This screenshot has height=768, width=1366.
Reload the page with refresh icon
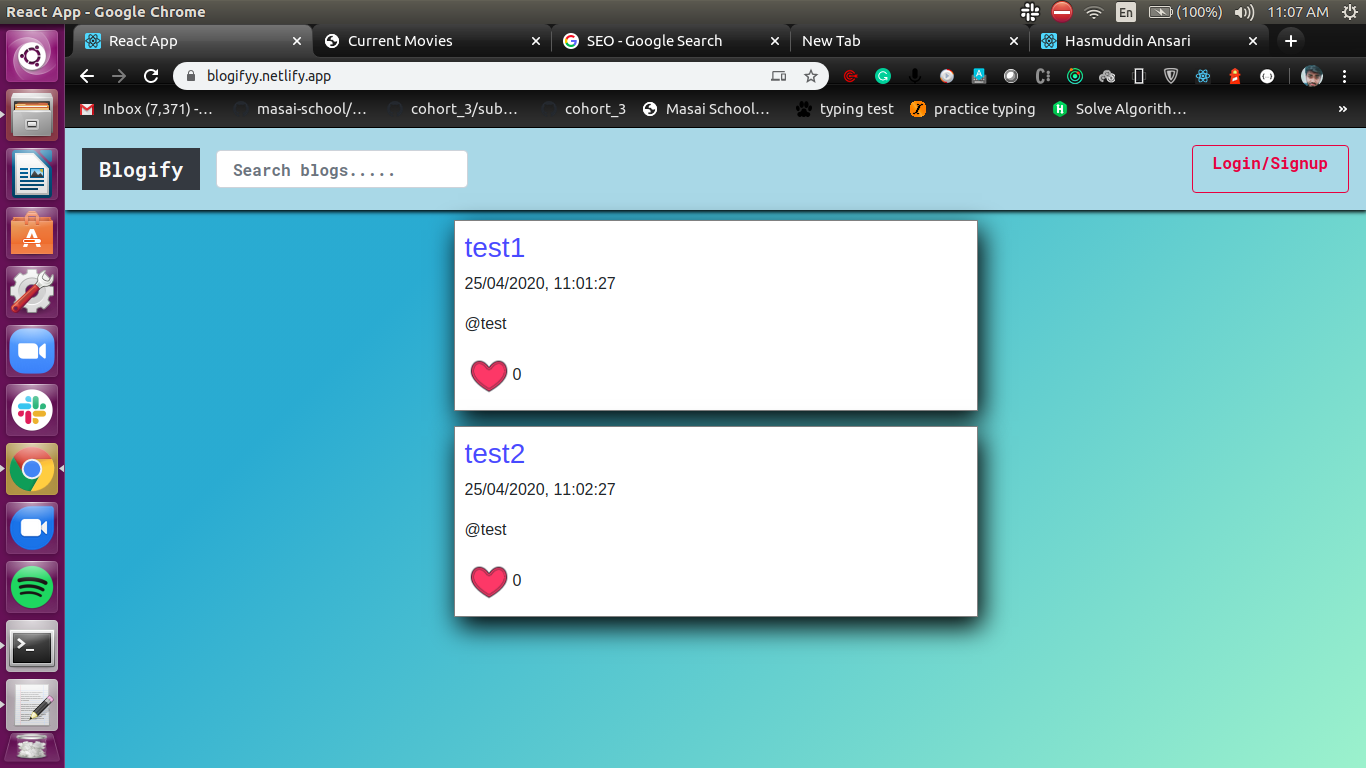pos(151,76)
